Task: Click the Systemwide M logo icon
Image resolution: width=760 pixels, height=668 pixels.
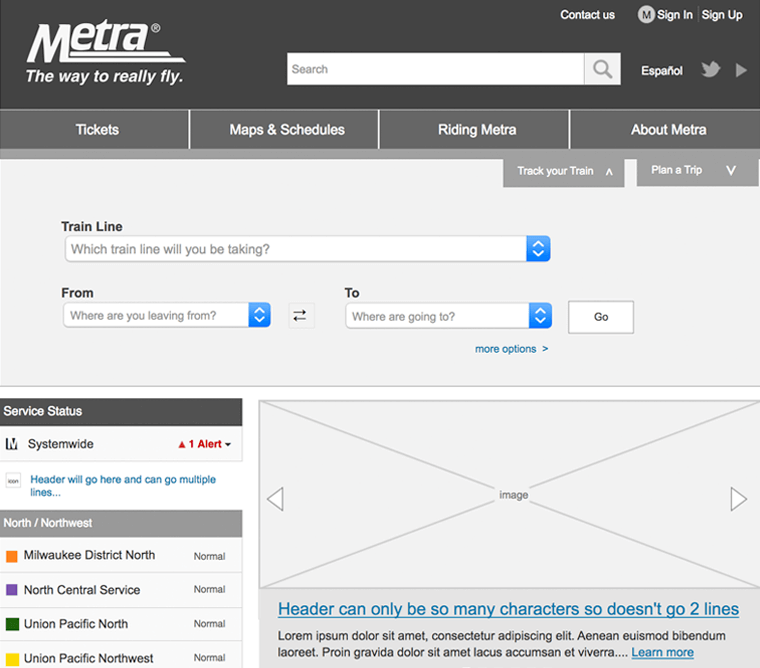Action: click(x=12, y=444)
